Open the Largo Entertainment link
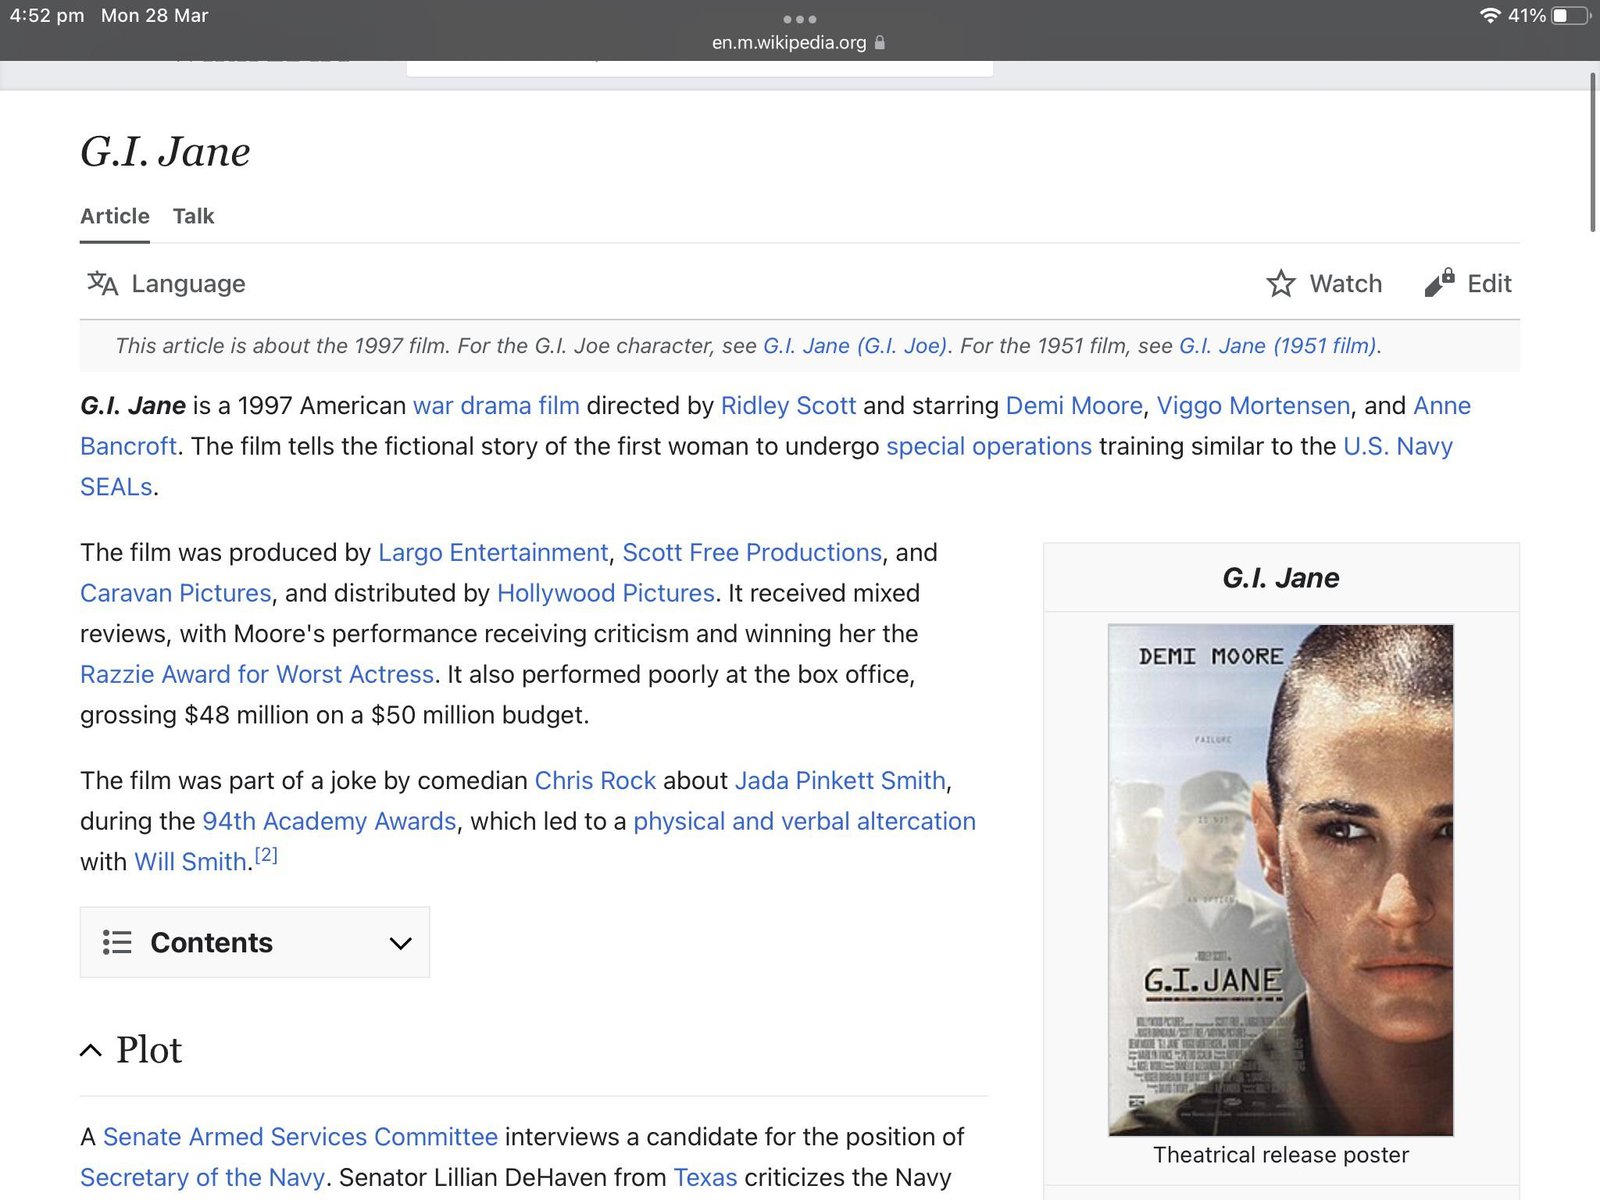1600x1200 pixels. [x=493, y=553]
